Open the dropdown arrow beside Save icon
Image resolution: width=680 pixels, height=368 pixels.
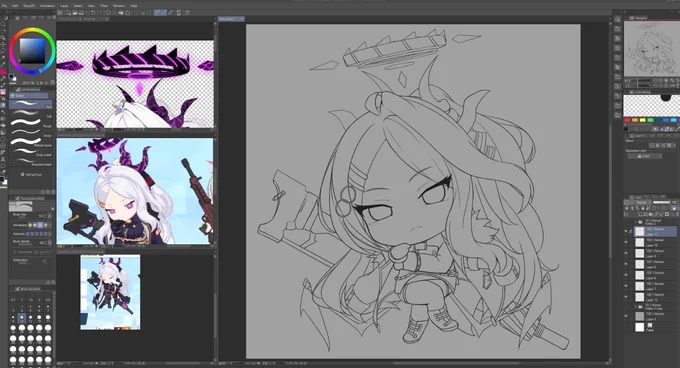pyautogui.click(x=86, y=13)
